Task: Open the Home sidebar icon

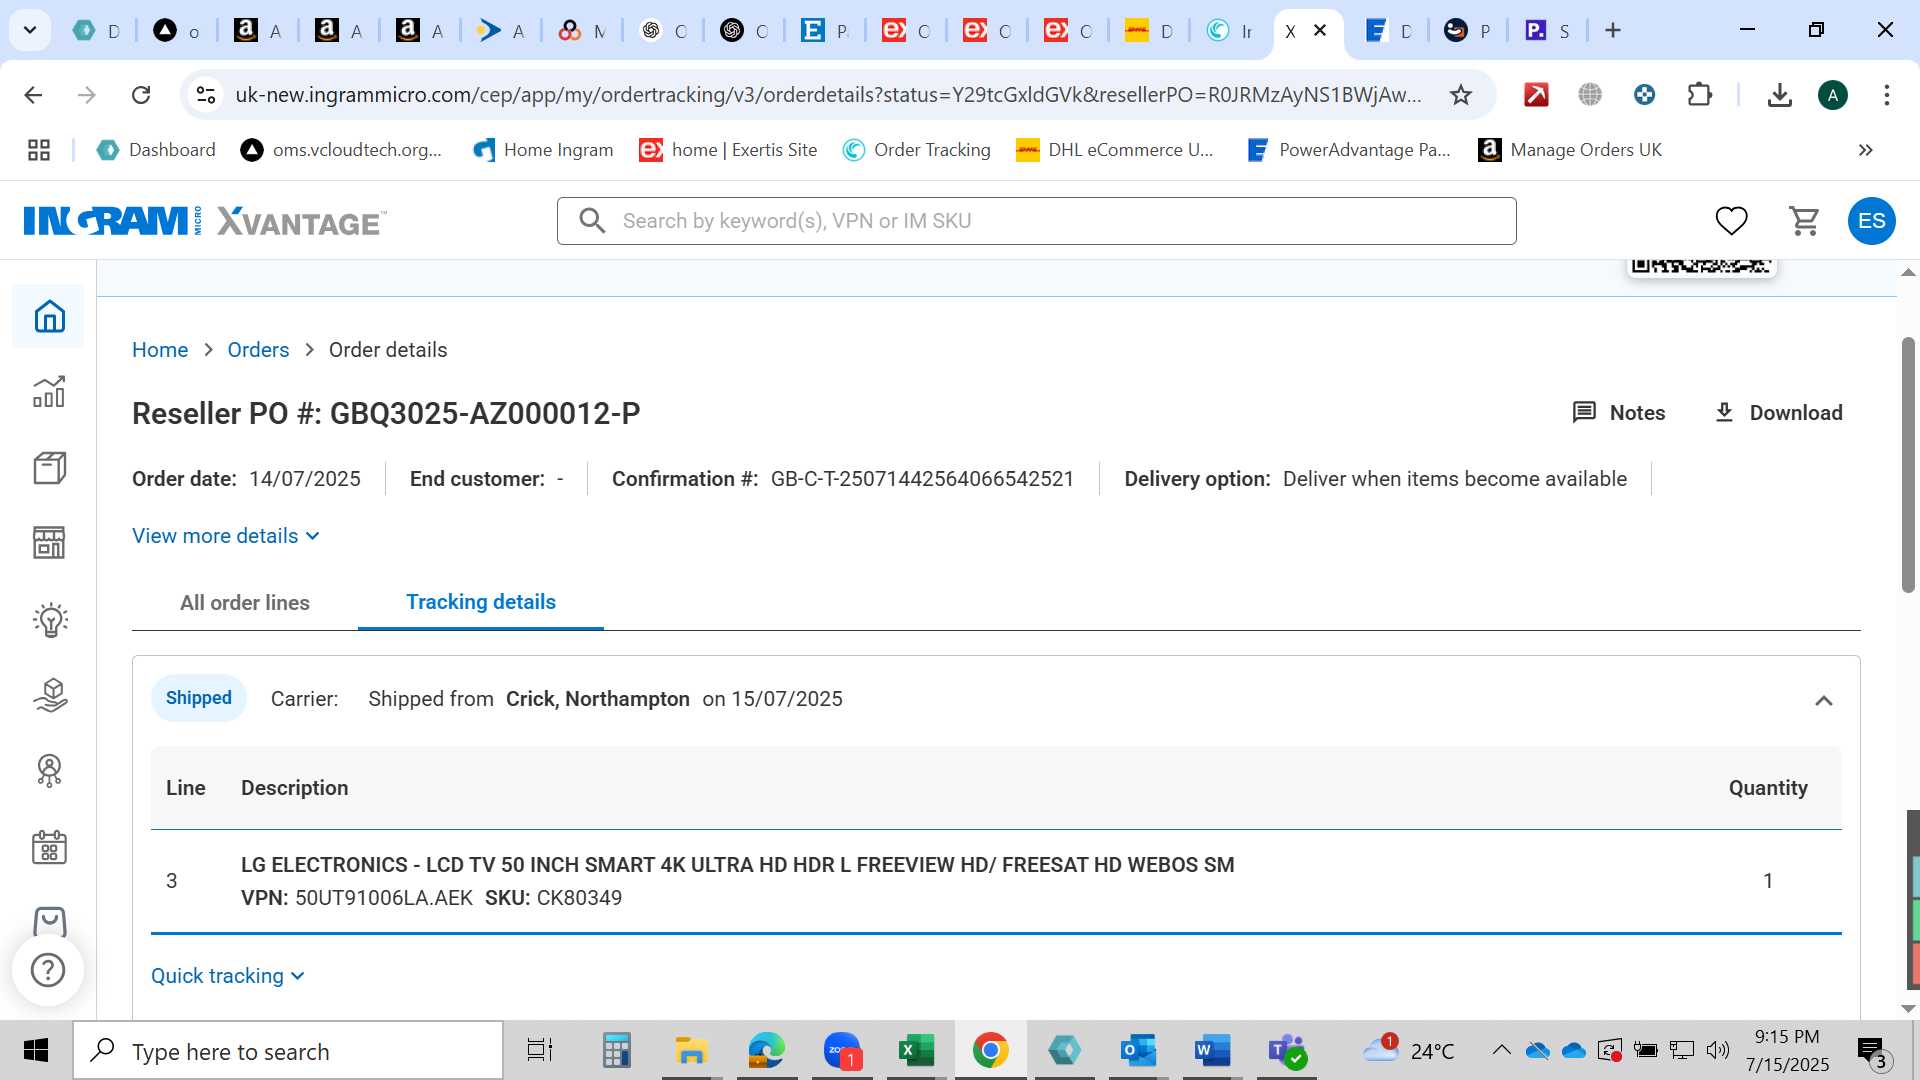Action: tap(49, 317)
